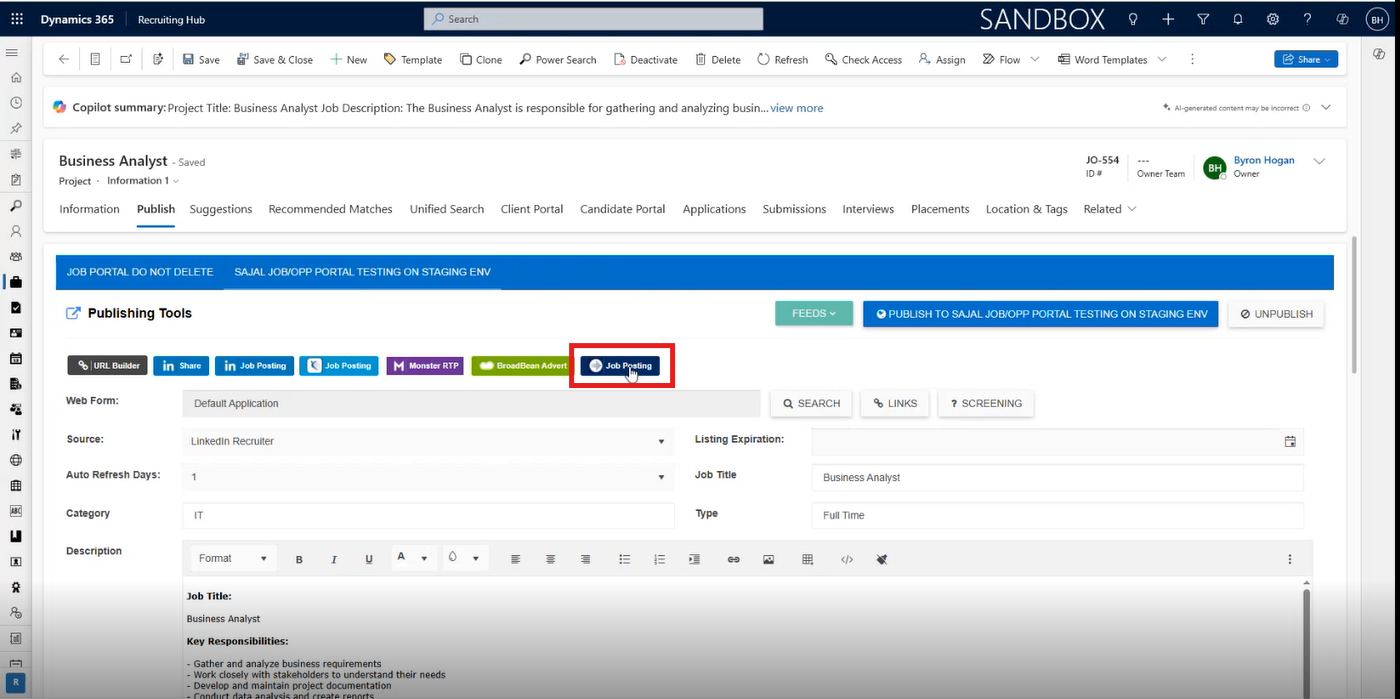Insert an image in the description editor
Screen dimensions: 1400x699
pyautogui.click(x=768, y=559)
